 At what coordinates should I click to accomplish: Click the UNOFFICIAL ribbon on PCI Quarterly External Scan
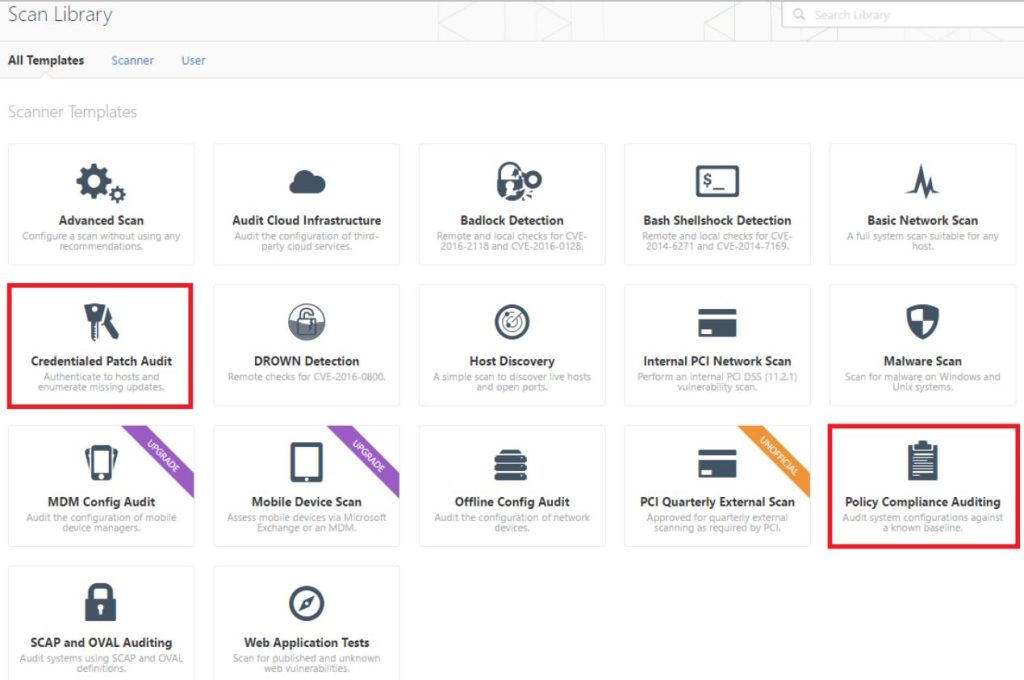pyautogui.click(x=778, y=457)
